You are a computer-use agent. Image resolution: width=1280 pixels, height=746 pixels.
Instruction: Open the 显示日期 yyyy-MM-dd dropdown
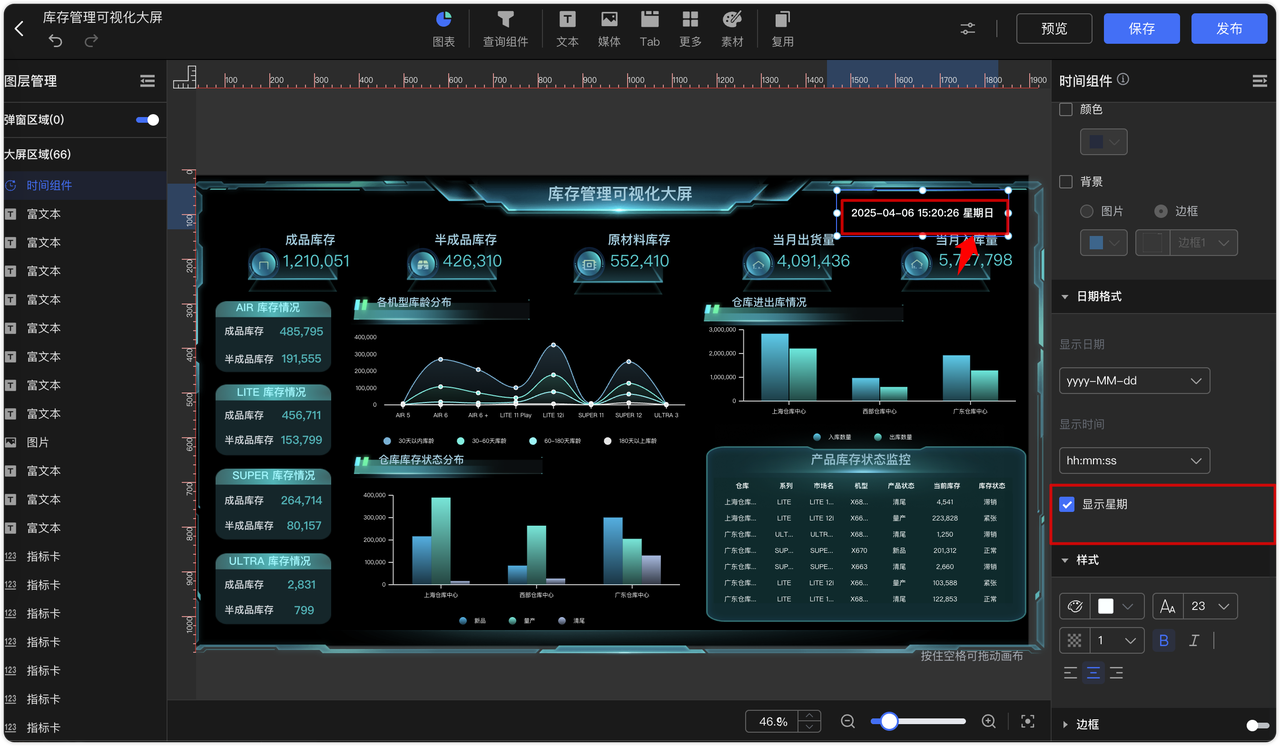pos(1135,381)
